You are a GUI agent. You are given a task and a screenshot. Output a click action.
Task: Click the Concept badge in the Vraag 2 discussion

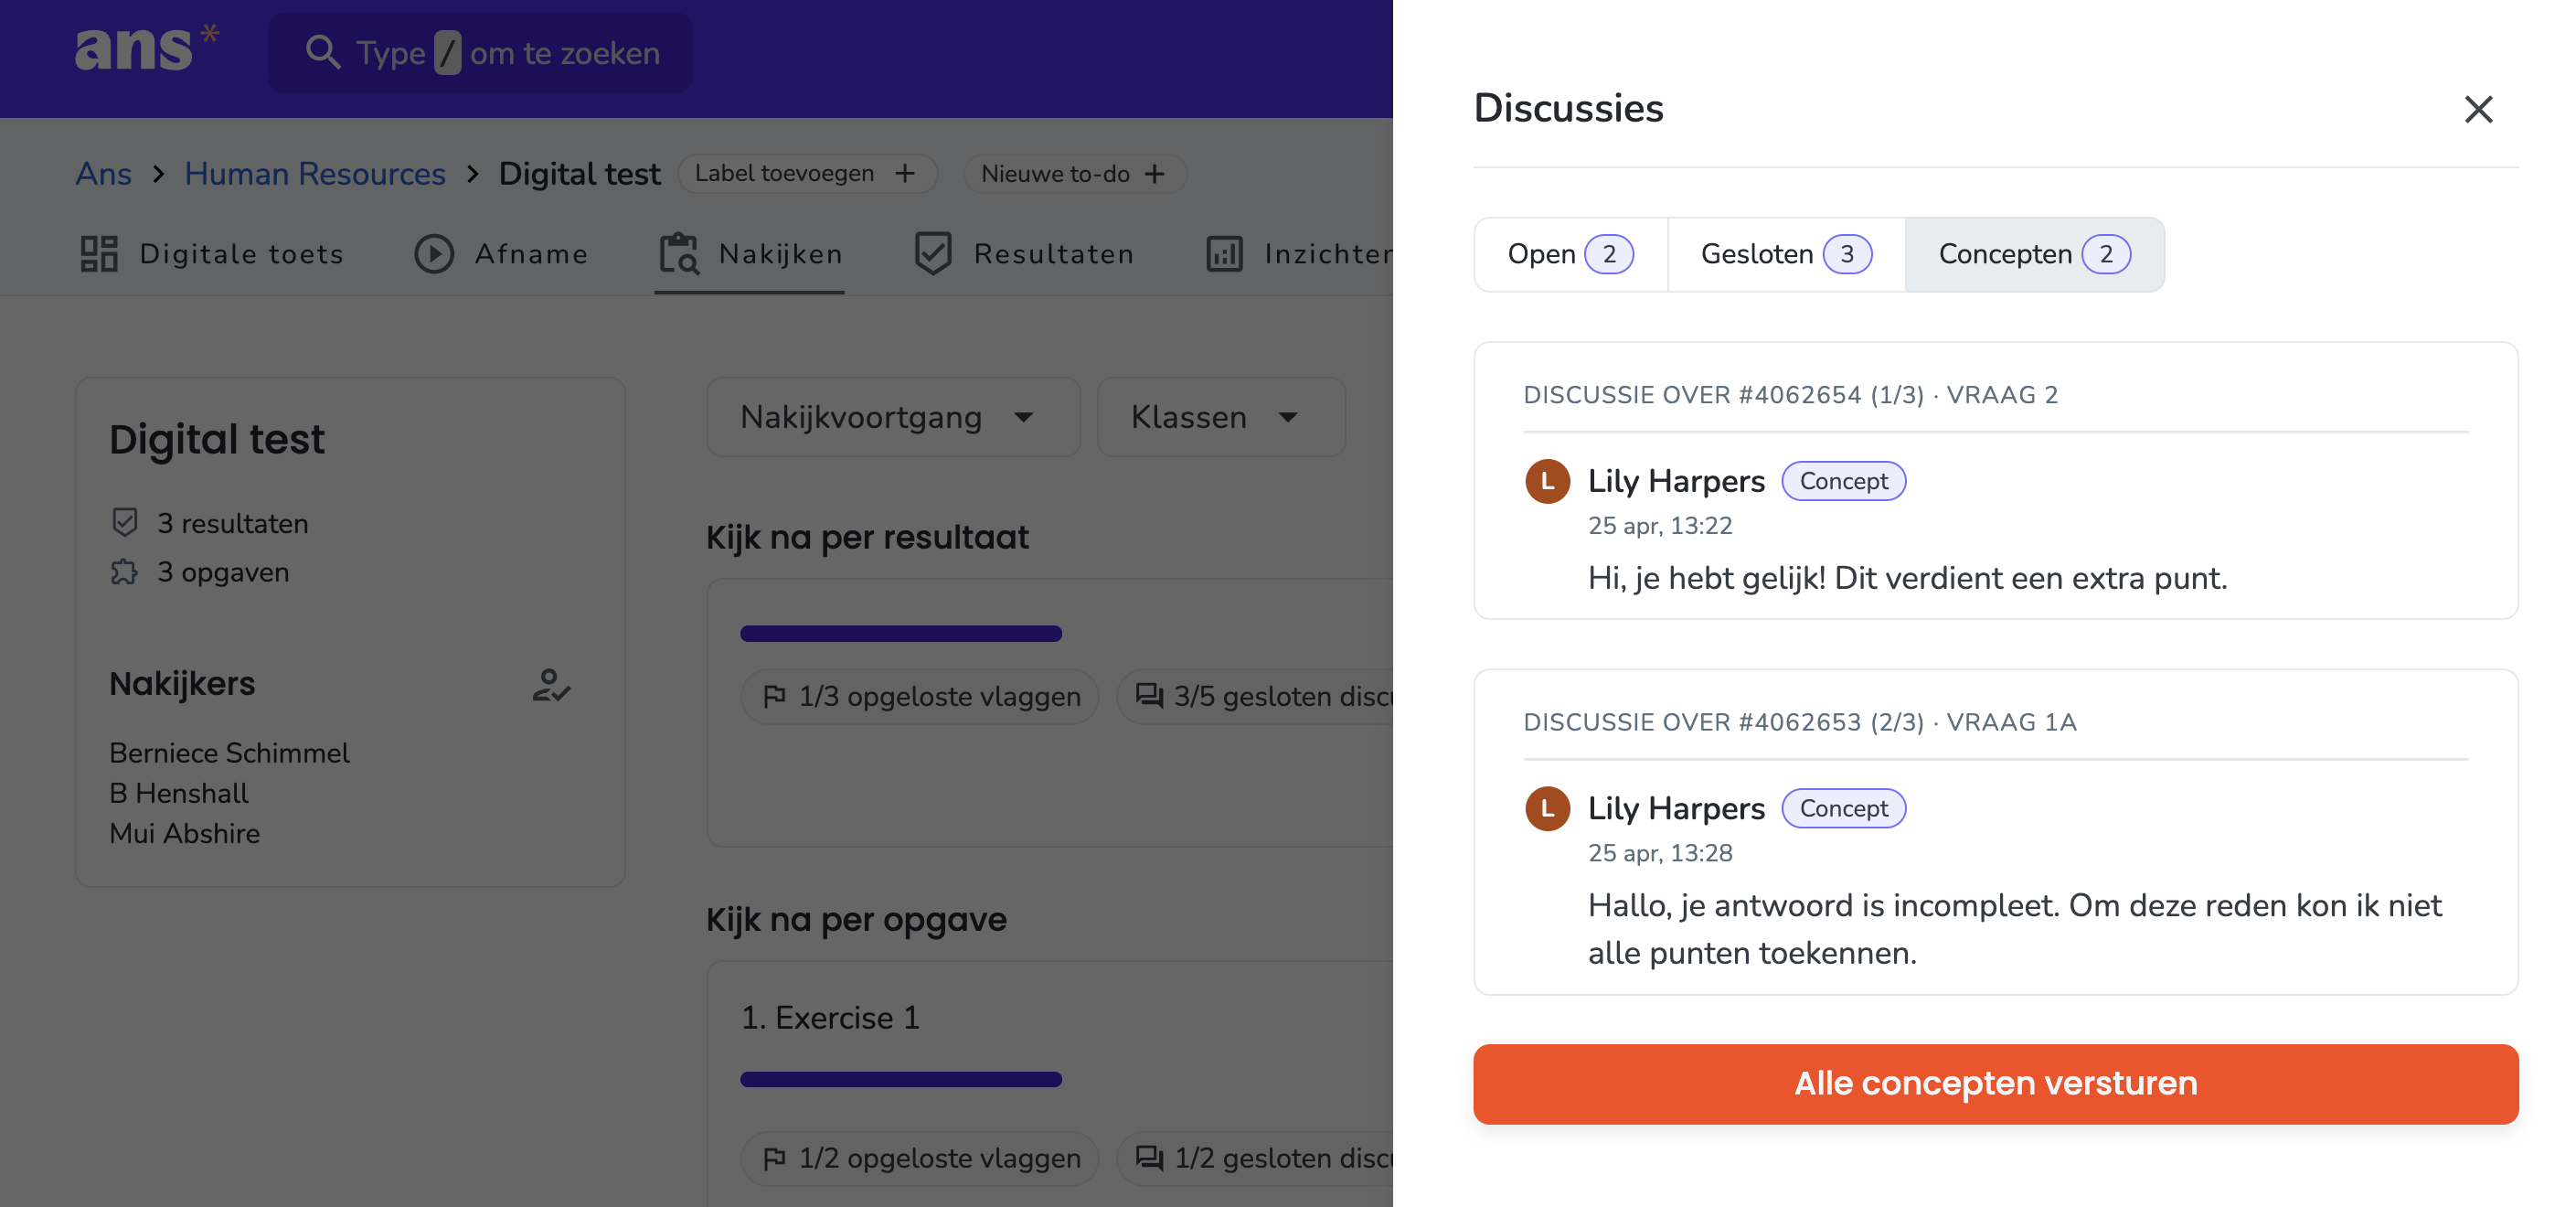[x=1843, y=481]
